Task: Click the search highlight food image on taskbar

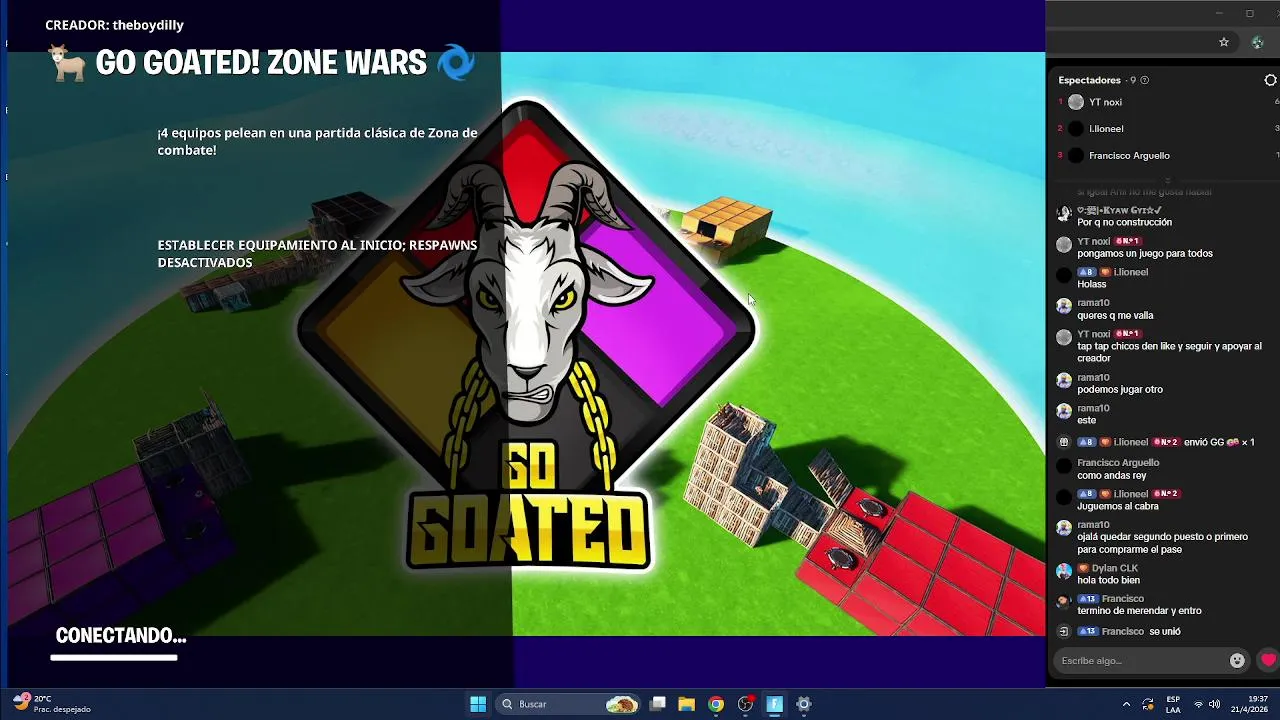Action: [622, 704]
